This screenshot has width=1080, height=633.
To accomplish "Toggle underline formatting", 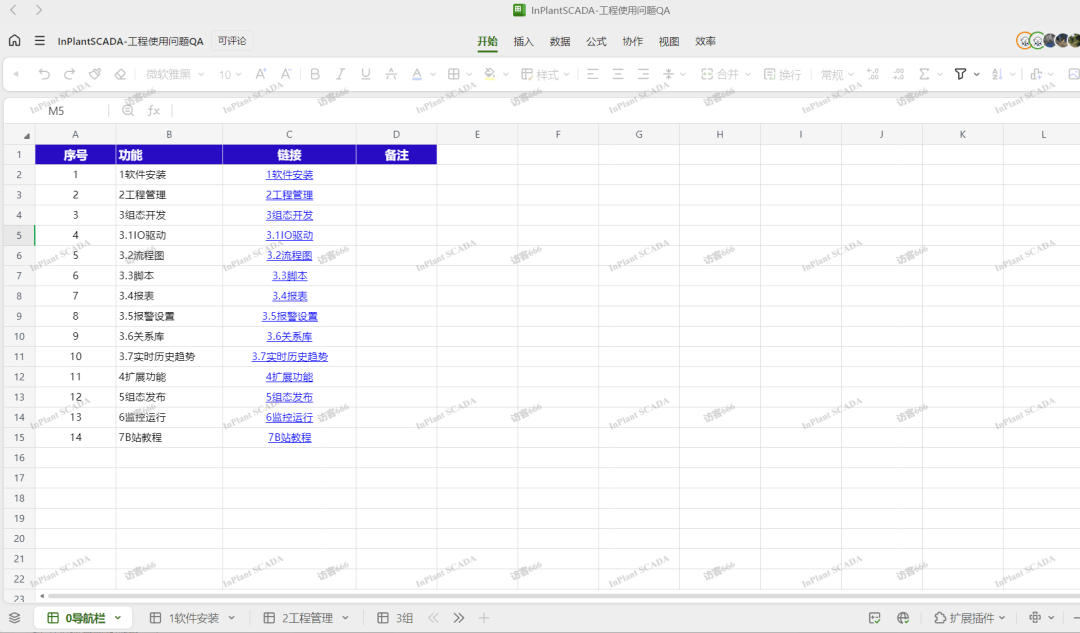I will click(366, 74).
